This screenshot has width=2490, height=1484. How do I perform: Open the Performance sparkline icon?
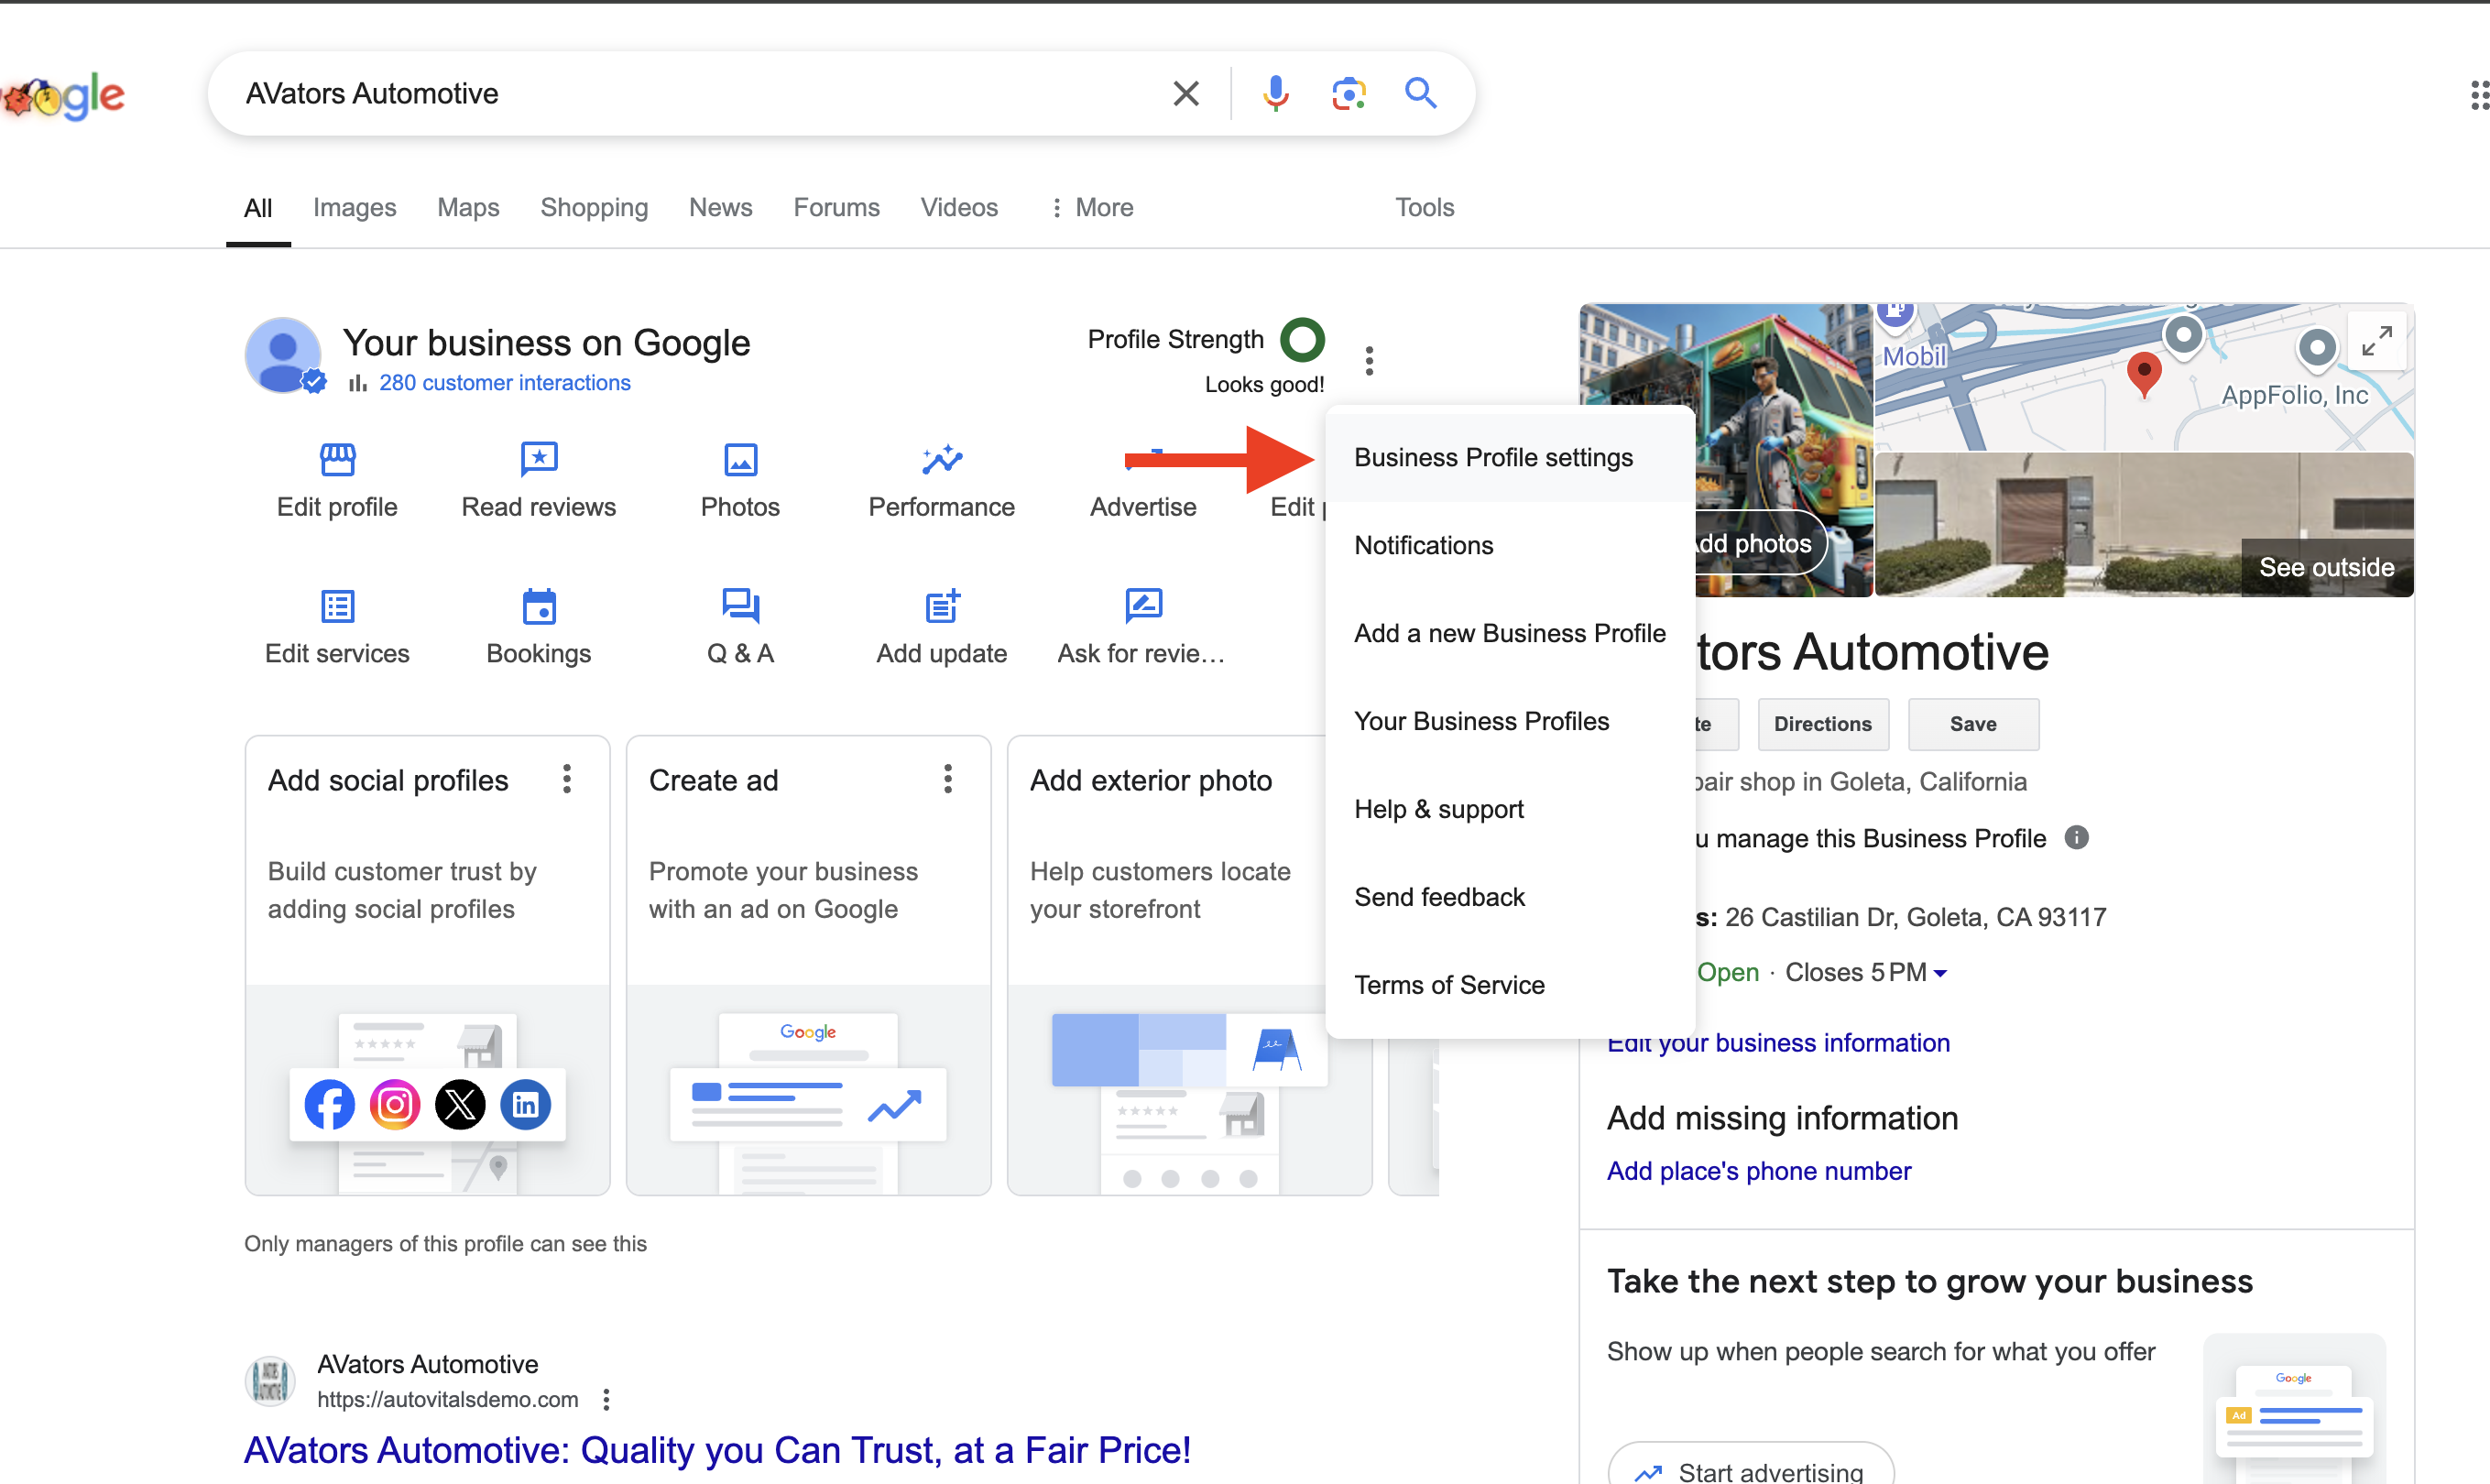942,459
